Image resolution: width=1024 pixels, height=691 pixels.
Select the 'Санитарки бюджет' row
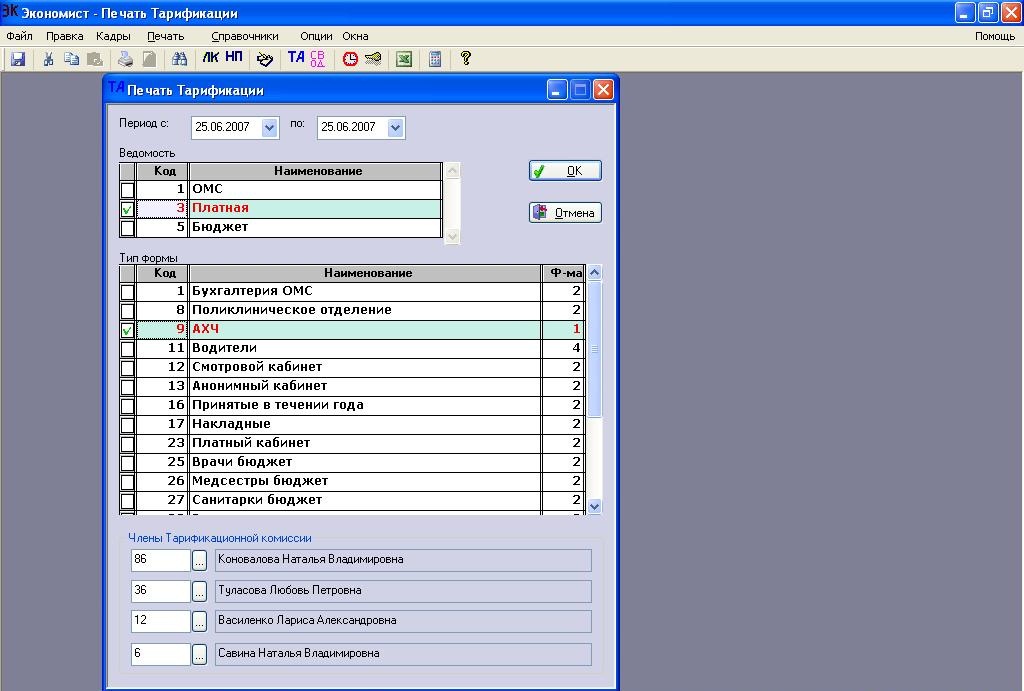352,500
